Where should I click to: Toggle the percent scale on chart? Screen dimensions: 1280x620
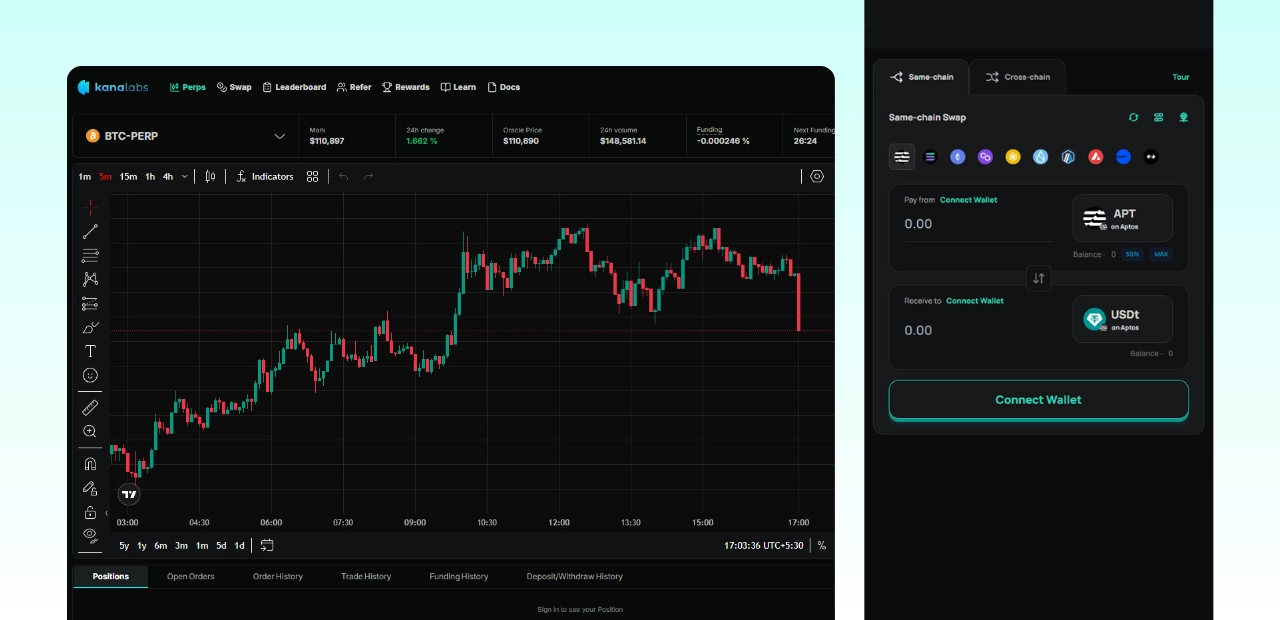(x=822, y=545)
